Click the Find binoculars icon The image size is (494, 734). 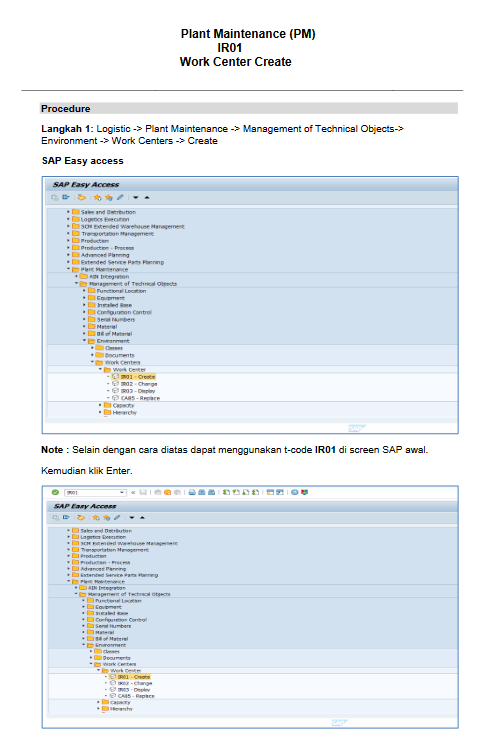click(202, 492)
